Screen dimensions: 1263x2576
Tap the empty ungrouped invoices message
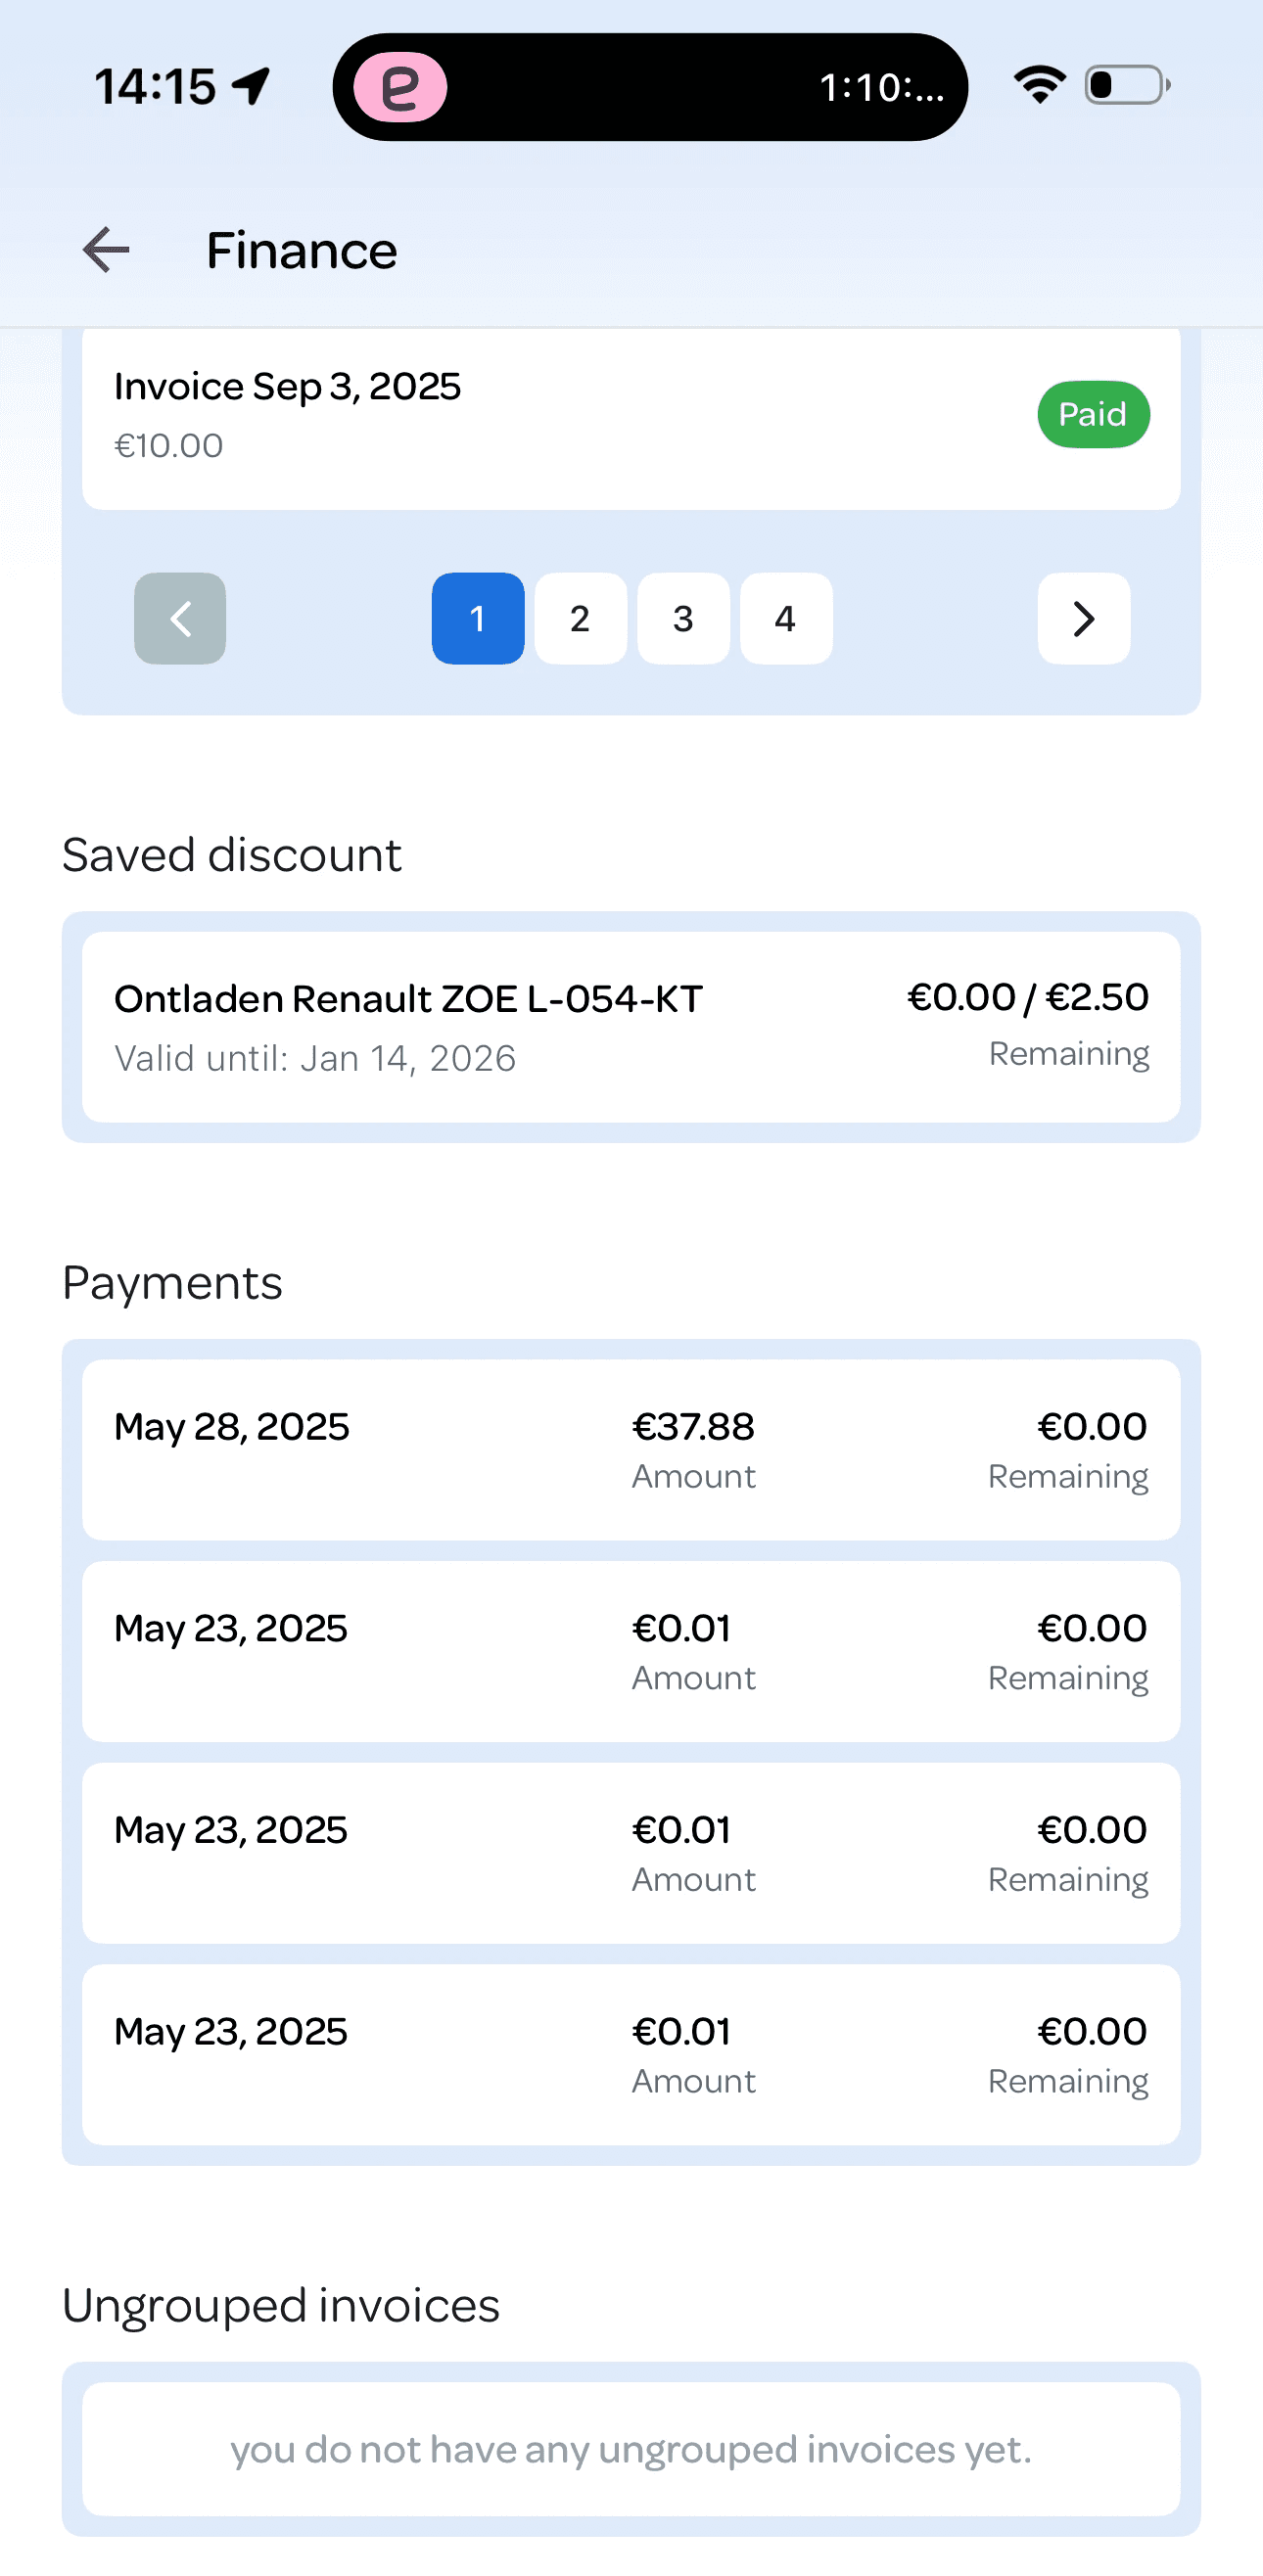coord(631,2449)
